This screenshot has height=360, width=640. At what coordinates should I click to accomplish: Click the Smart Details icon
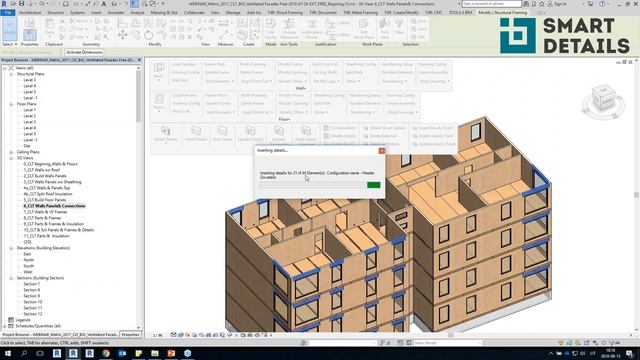point(166,134)
